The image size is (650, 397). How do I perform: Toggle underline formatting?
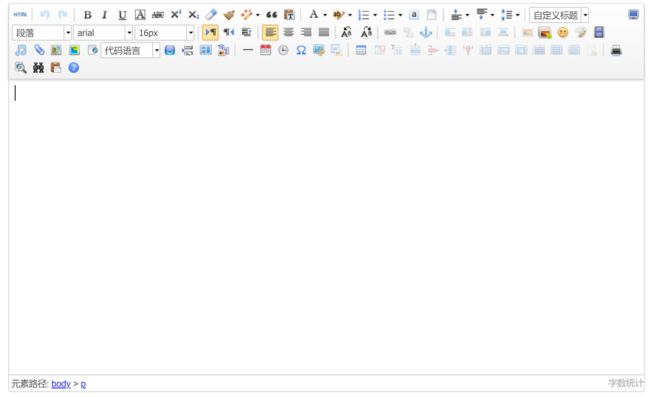[122, 15]
